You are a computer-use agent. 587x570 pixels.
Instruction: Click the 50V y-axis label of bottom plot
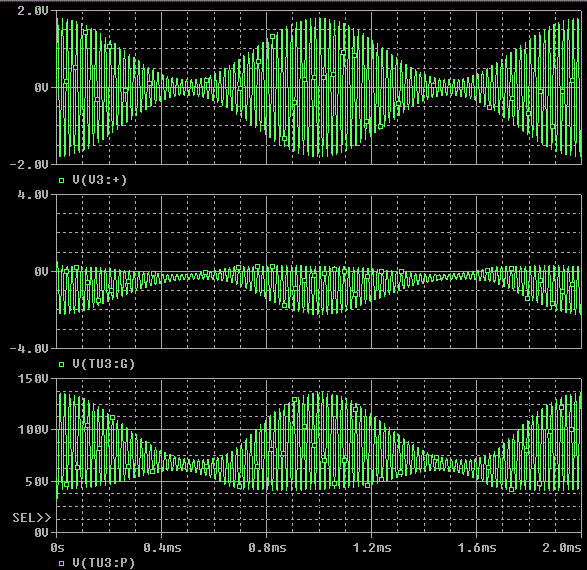[37, 482]
